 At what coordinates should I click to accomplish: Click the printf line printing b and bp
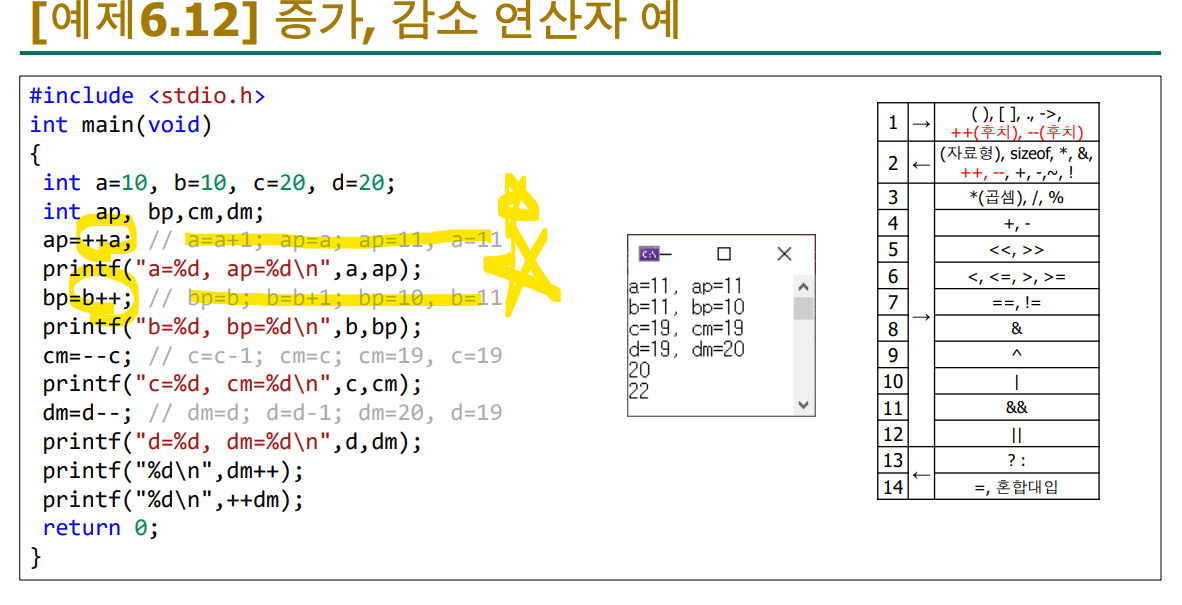tap(232, 326)
